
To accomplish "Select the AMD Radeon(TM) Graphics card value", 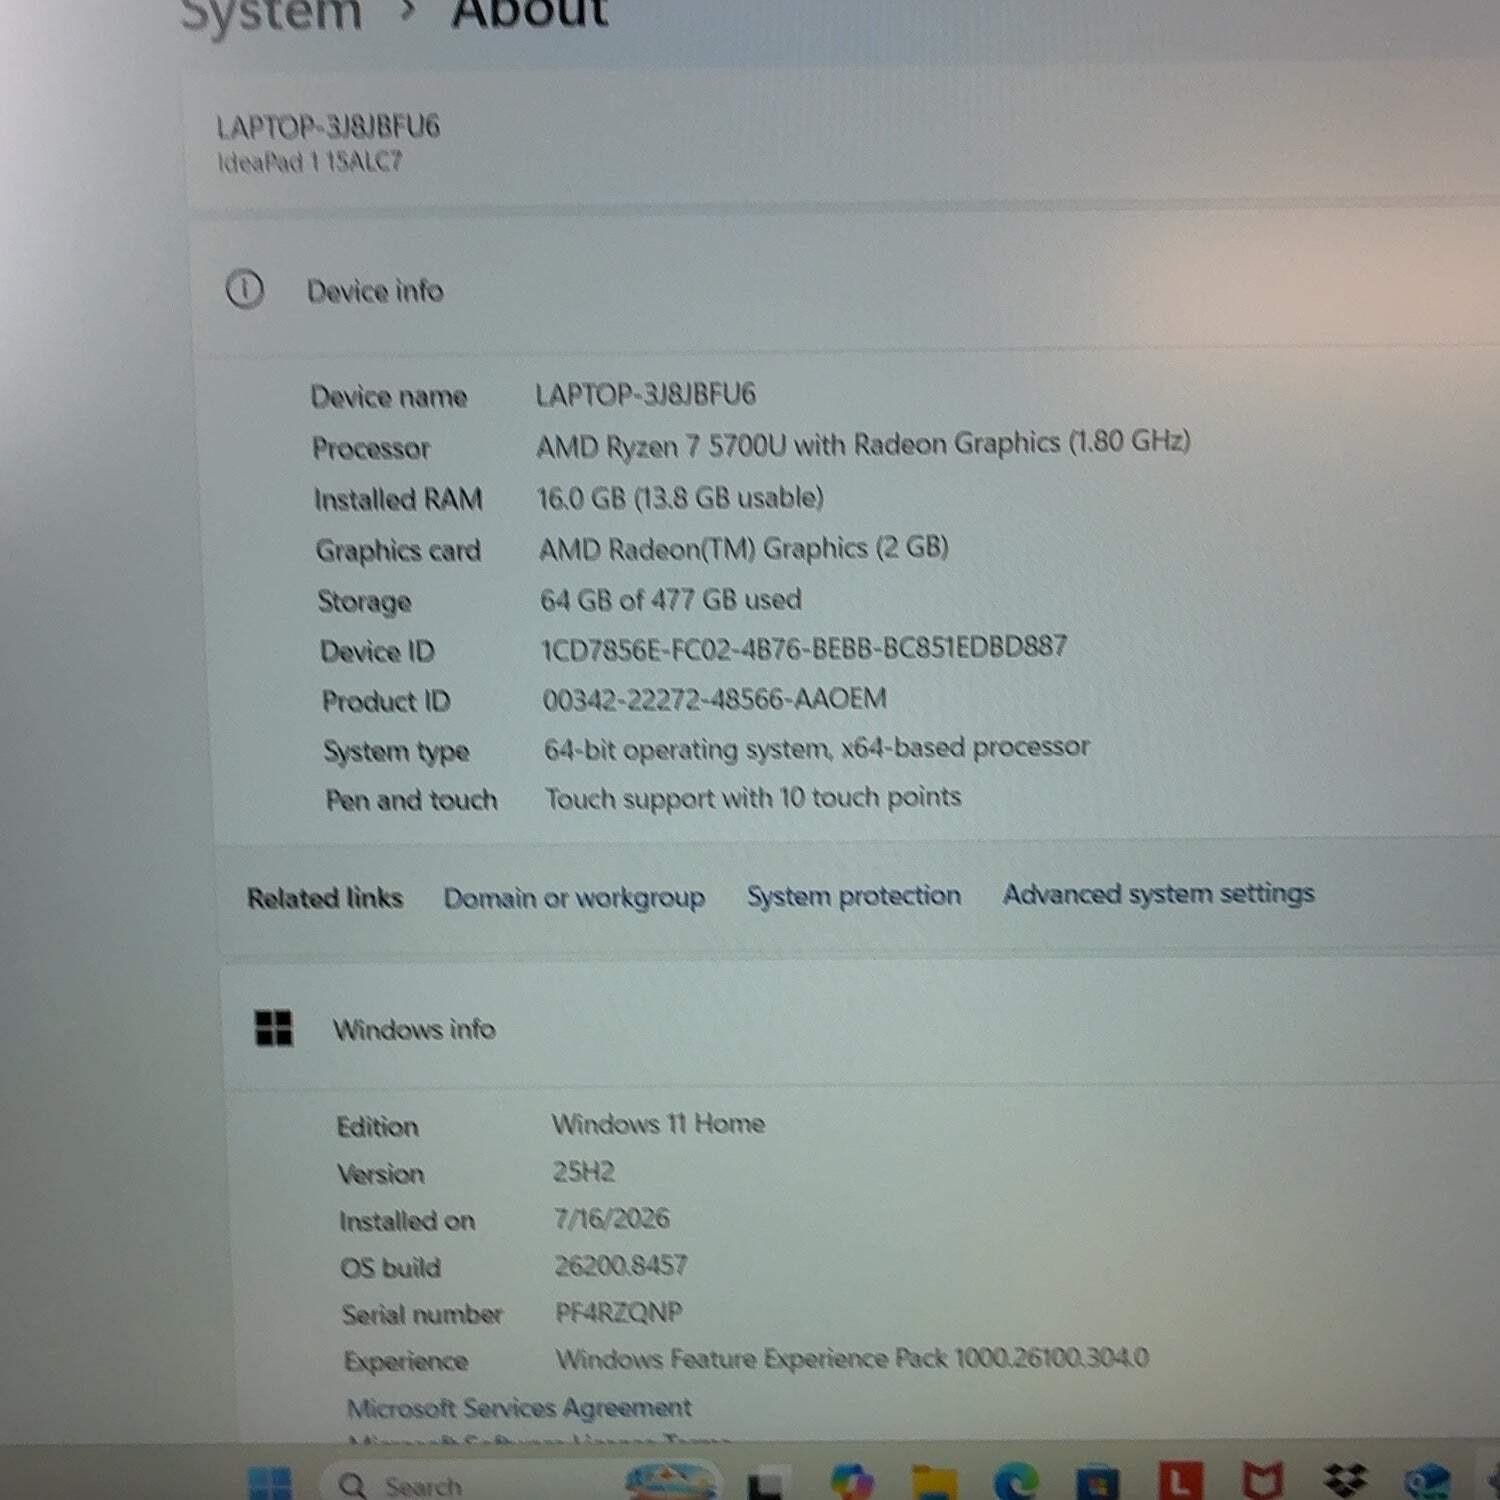I will (x=744, y=548).
